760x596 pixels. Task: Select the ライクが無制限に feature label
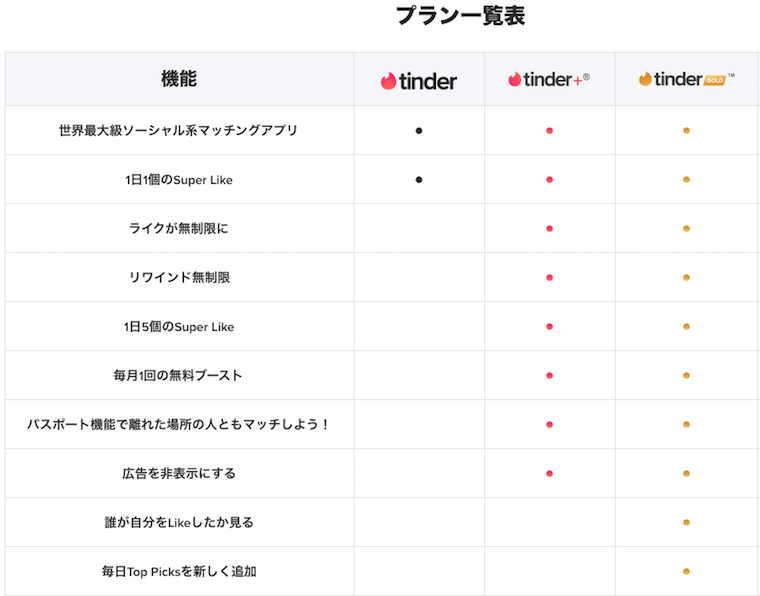pos(178,228)
